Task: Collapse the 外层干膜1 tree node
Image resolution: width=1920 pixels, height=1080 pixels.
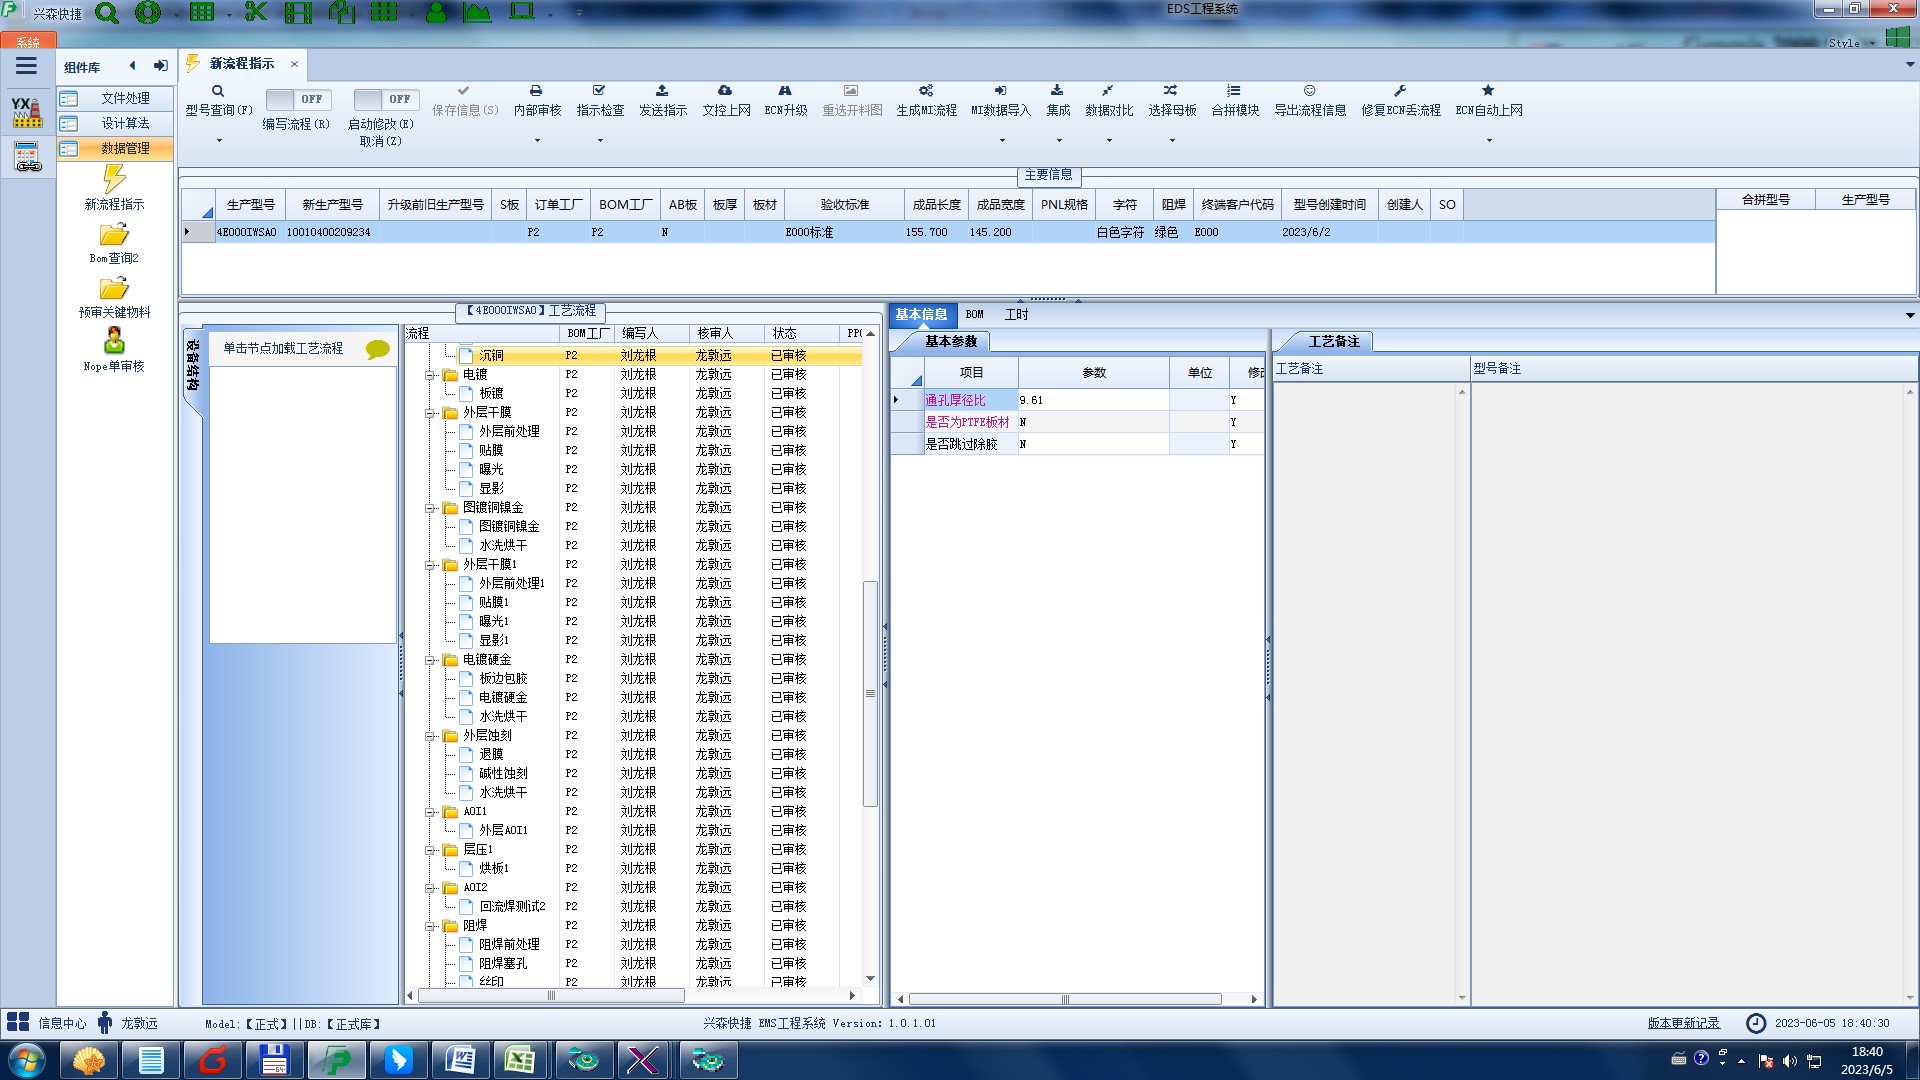Action: point(430,565)
